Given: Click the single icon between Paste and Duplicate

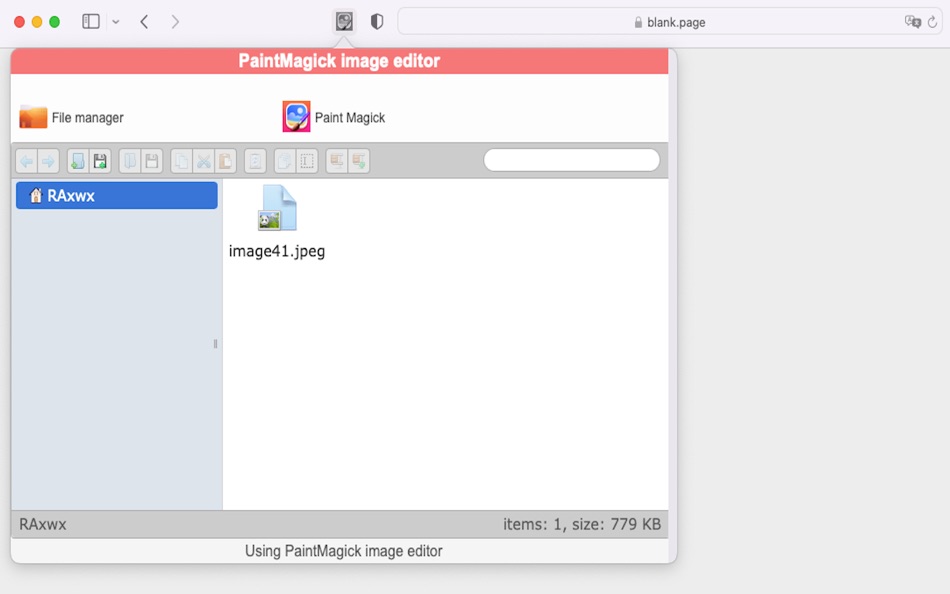Looking at the screenshot, I should [x=255, y=161].
